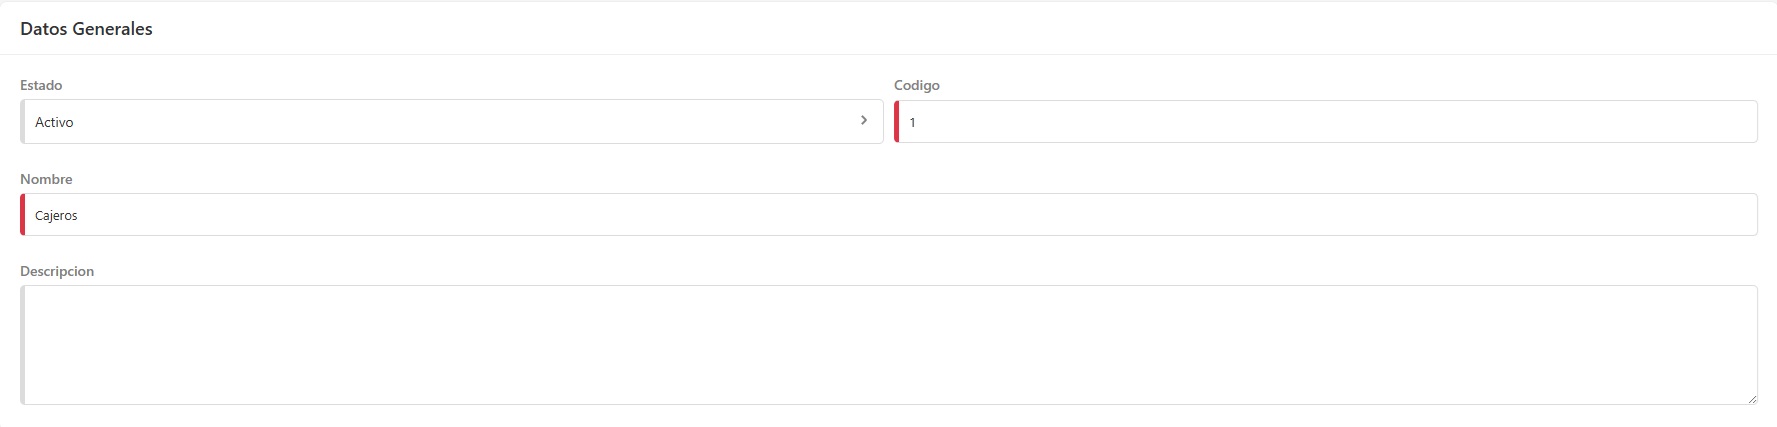Click the chevron arrow in Estado field
This screenshot has height=427, width=1777.
pyautogui.click(x=864, y=120)
